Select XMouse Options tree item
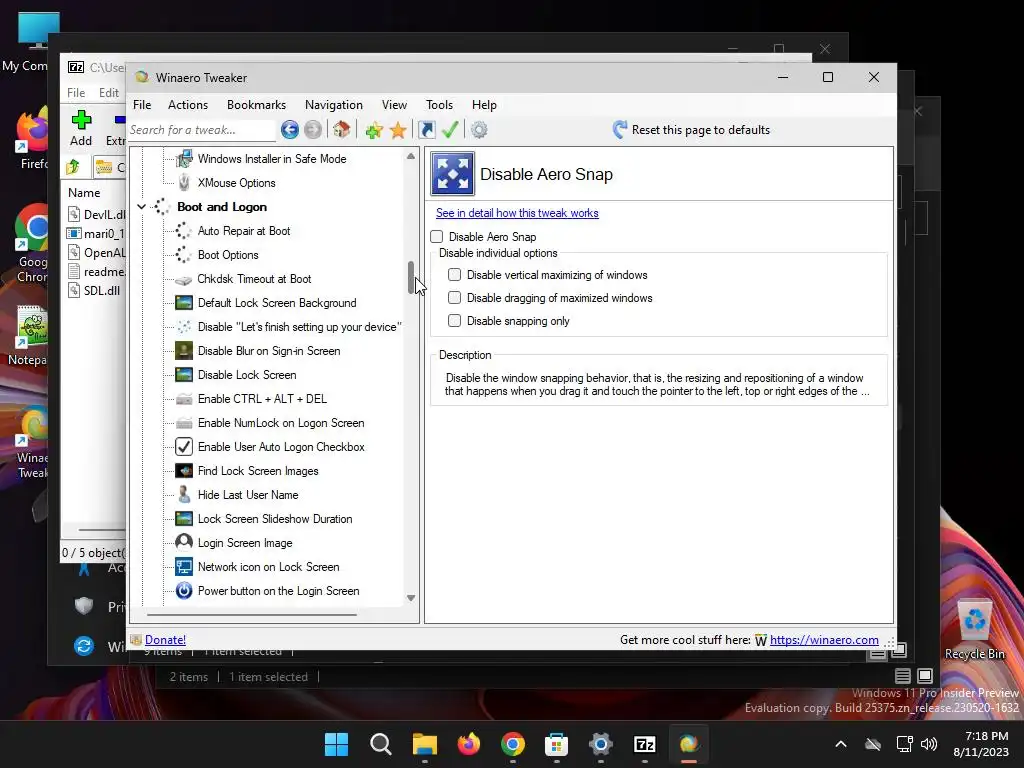 pos(236,183)
